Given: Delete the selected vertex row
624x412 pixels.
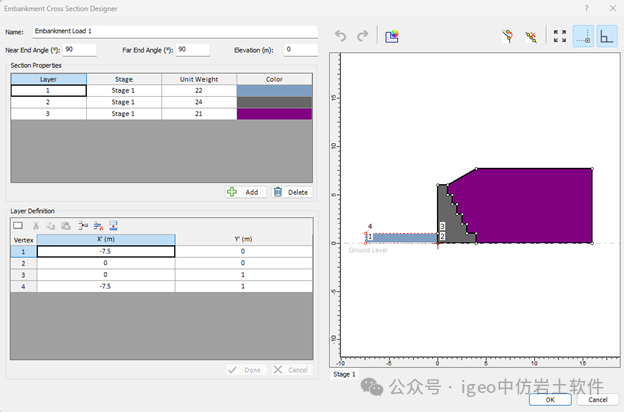Looking at the screenshot, I should point(98,226).
